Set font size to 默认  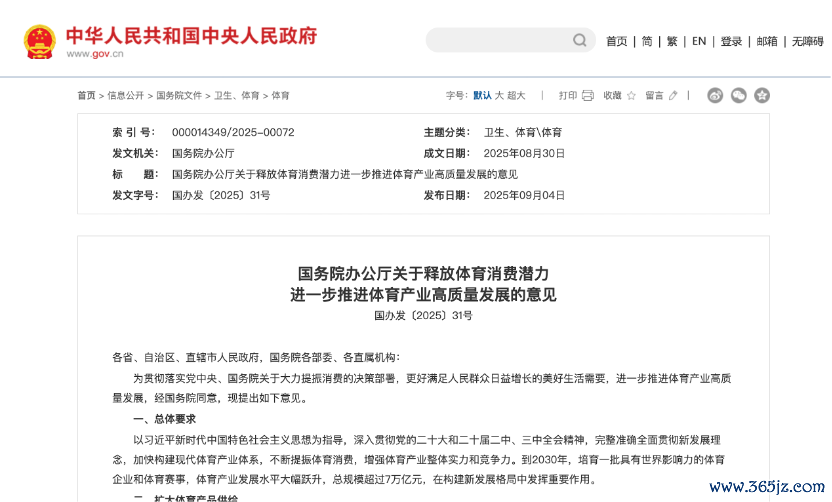[482, 95]
